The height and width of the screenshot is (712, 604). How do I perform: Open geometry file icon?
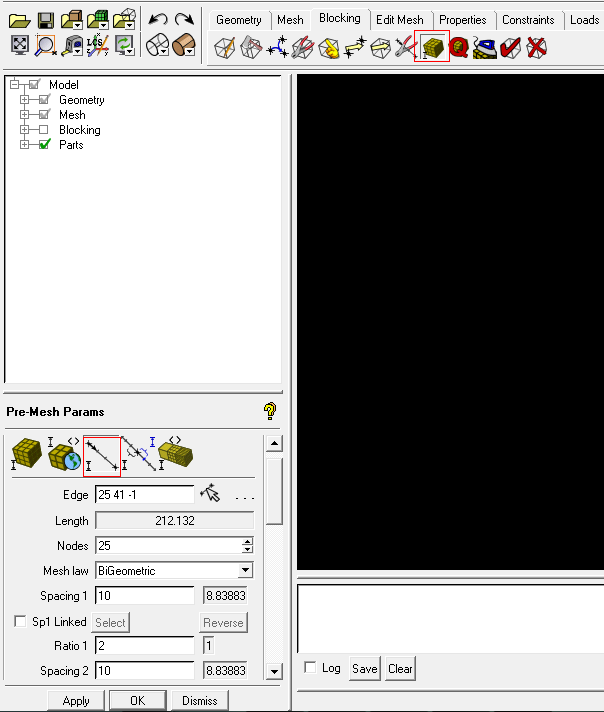point(71,20)
